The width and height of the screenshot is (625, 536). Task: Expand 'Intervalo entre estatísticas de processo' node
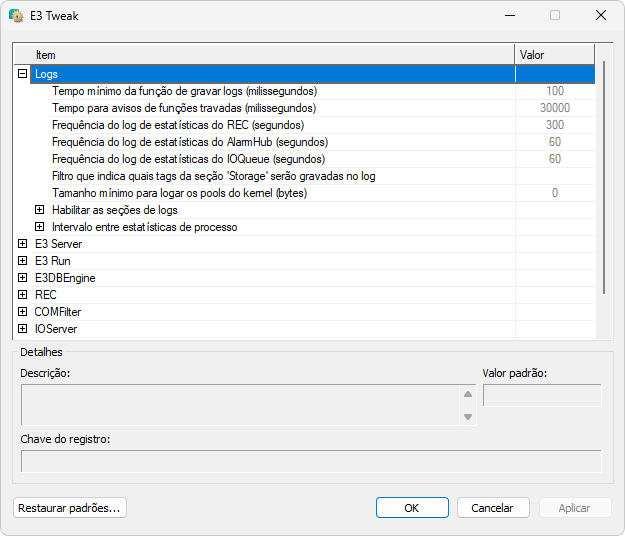click(39, 227)
